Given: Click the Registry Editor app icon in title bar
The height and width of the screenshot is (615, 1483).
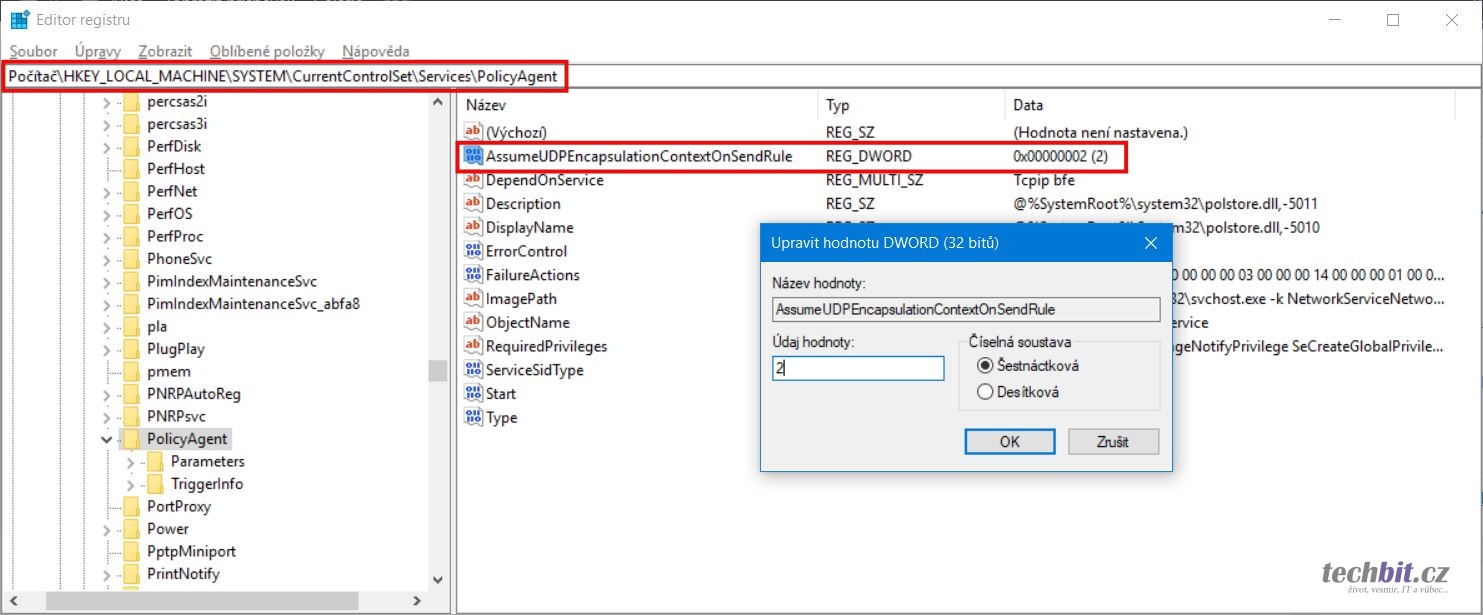Looking at the screenshot, I should 19,19.
